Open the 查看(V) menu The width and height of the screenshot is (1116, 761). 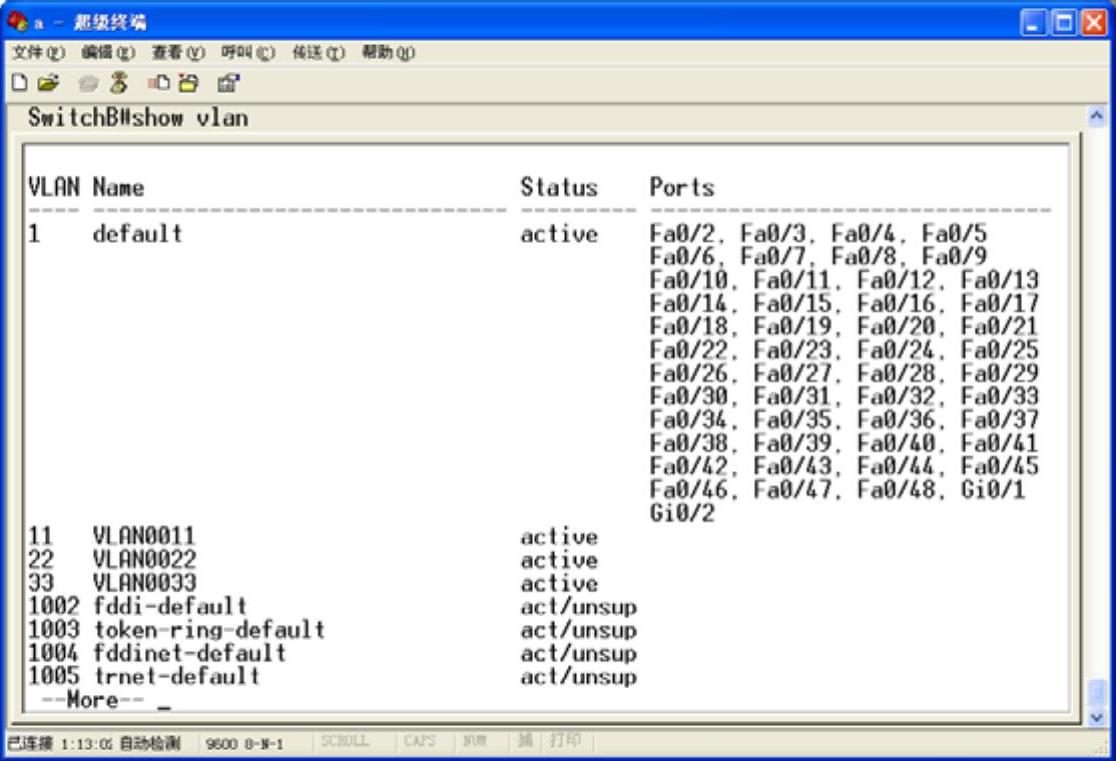pyautogui.click(x=178, y=52)
